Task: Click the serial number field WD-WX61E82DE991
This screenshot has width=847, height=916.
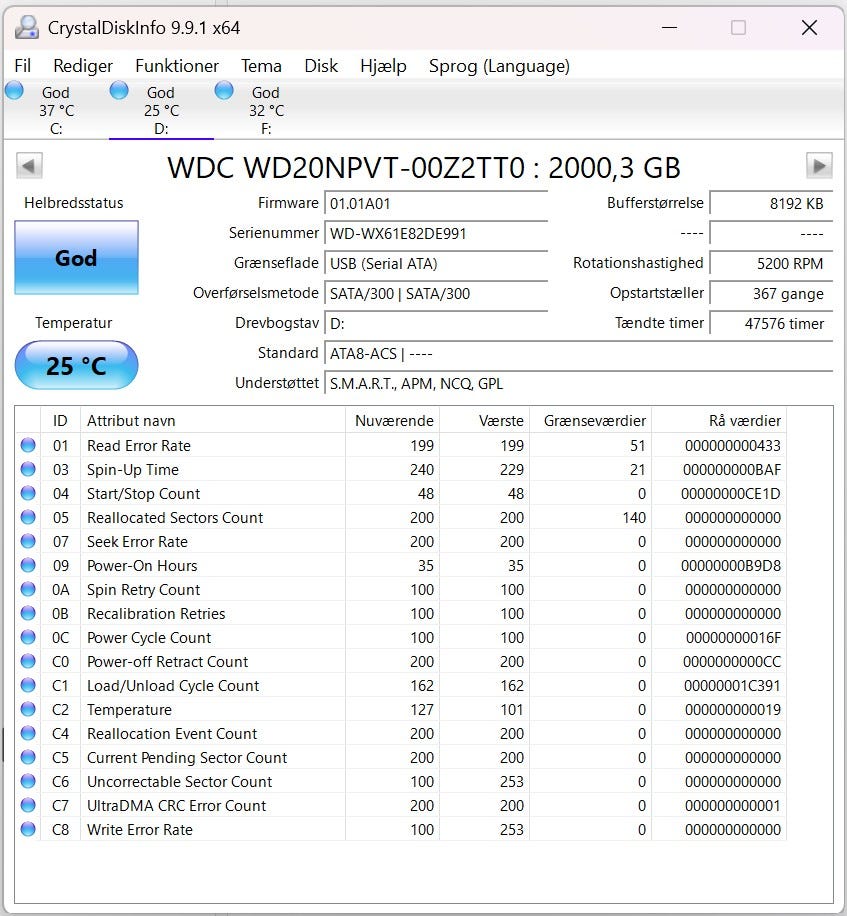Action: coord(436,234)
